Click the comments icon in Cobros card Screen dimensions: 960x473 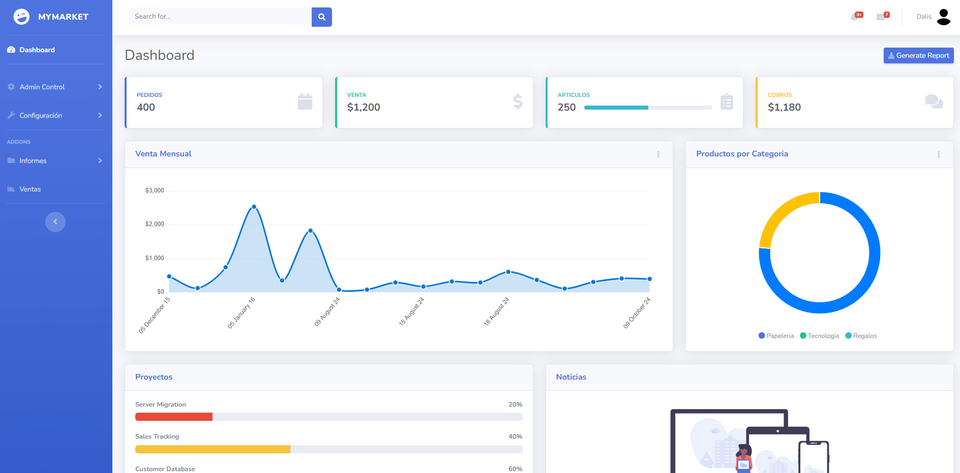(934, 102)
